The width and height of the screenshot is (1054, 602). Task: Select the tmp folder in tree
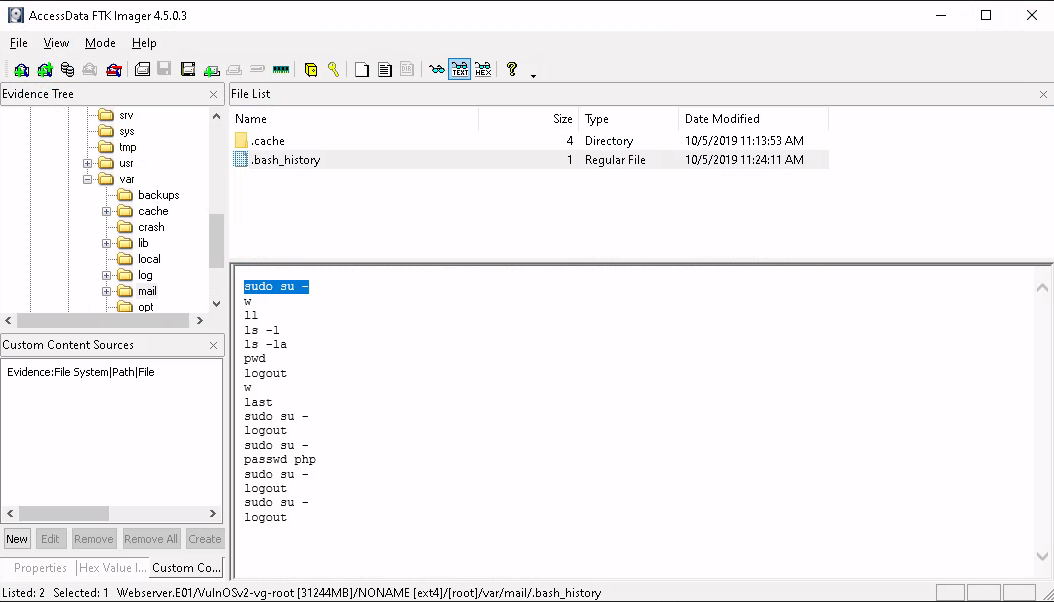click(128, 147)
